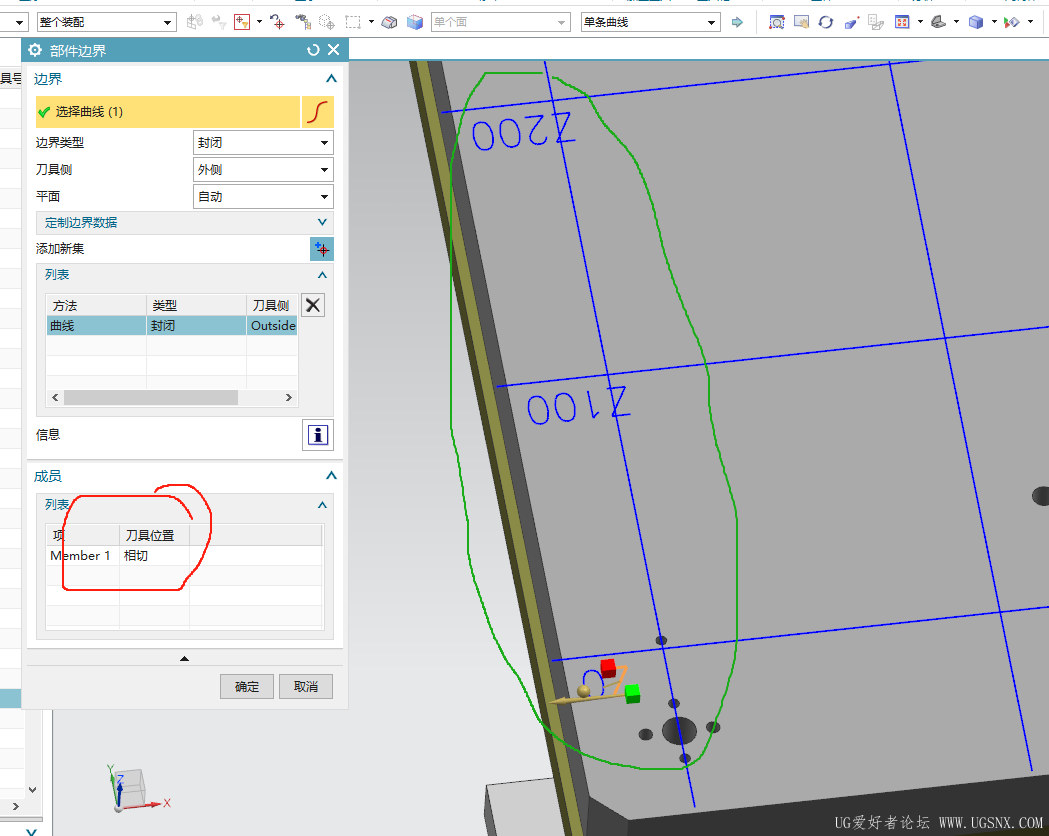
Task: Click the Outside cell in boundary list
Action: point(273,326)
